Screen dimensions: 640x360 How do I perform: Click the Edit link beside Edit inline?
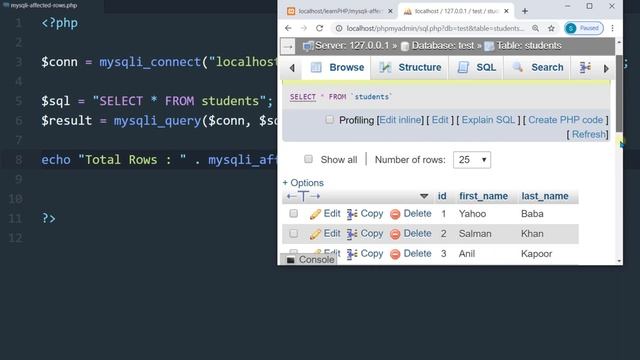[x=440, y=120]
